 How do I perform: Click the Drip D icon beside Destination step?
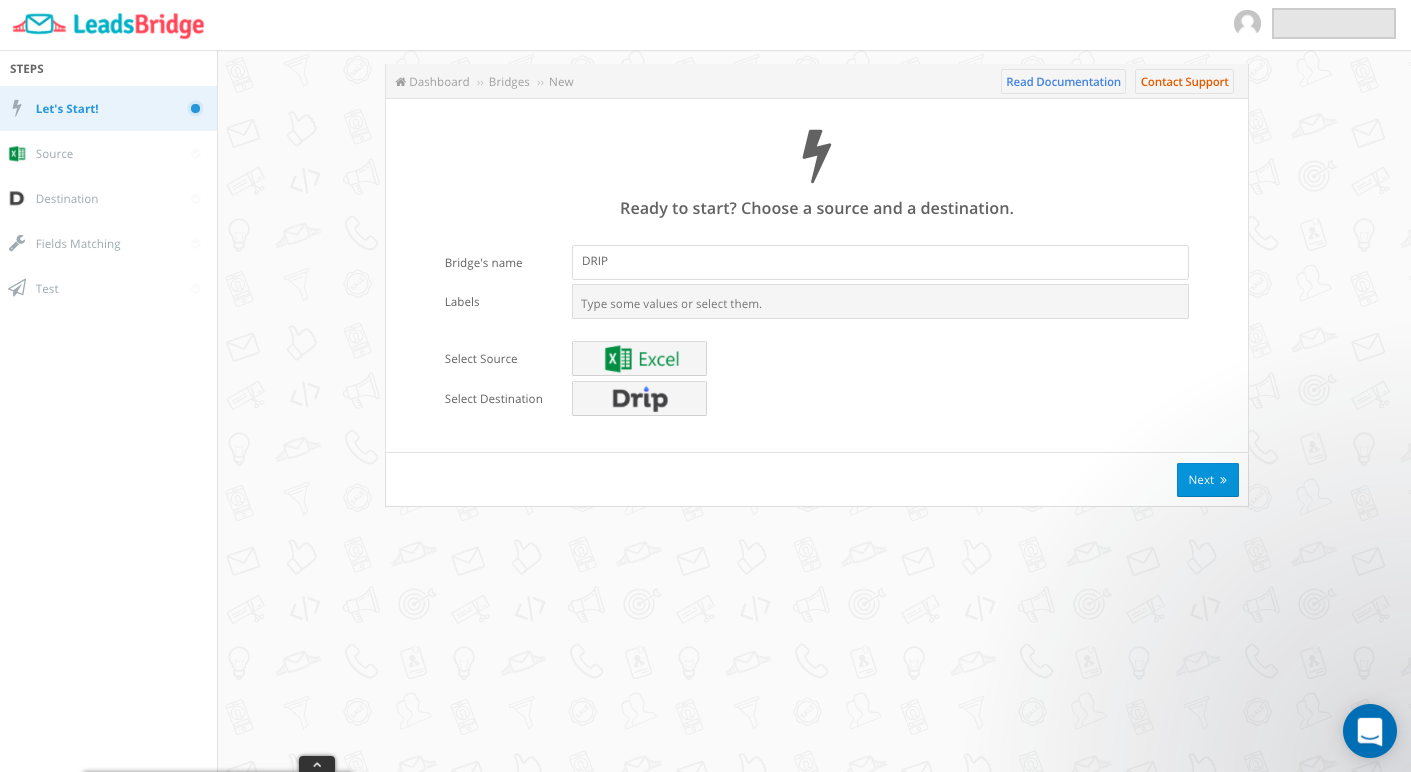coord(17,199)
